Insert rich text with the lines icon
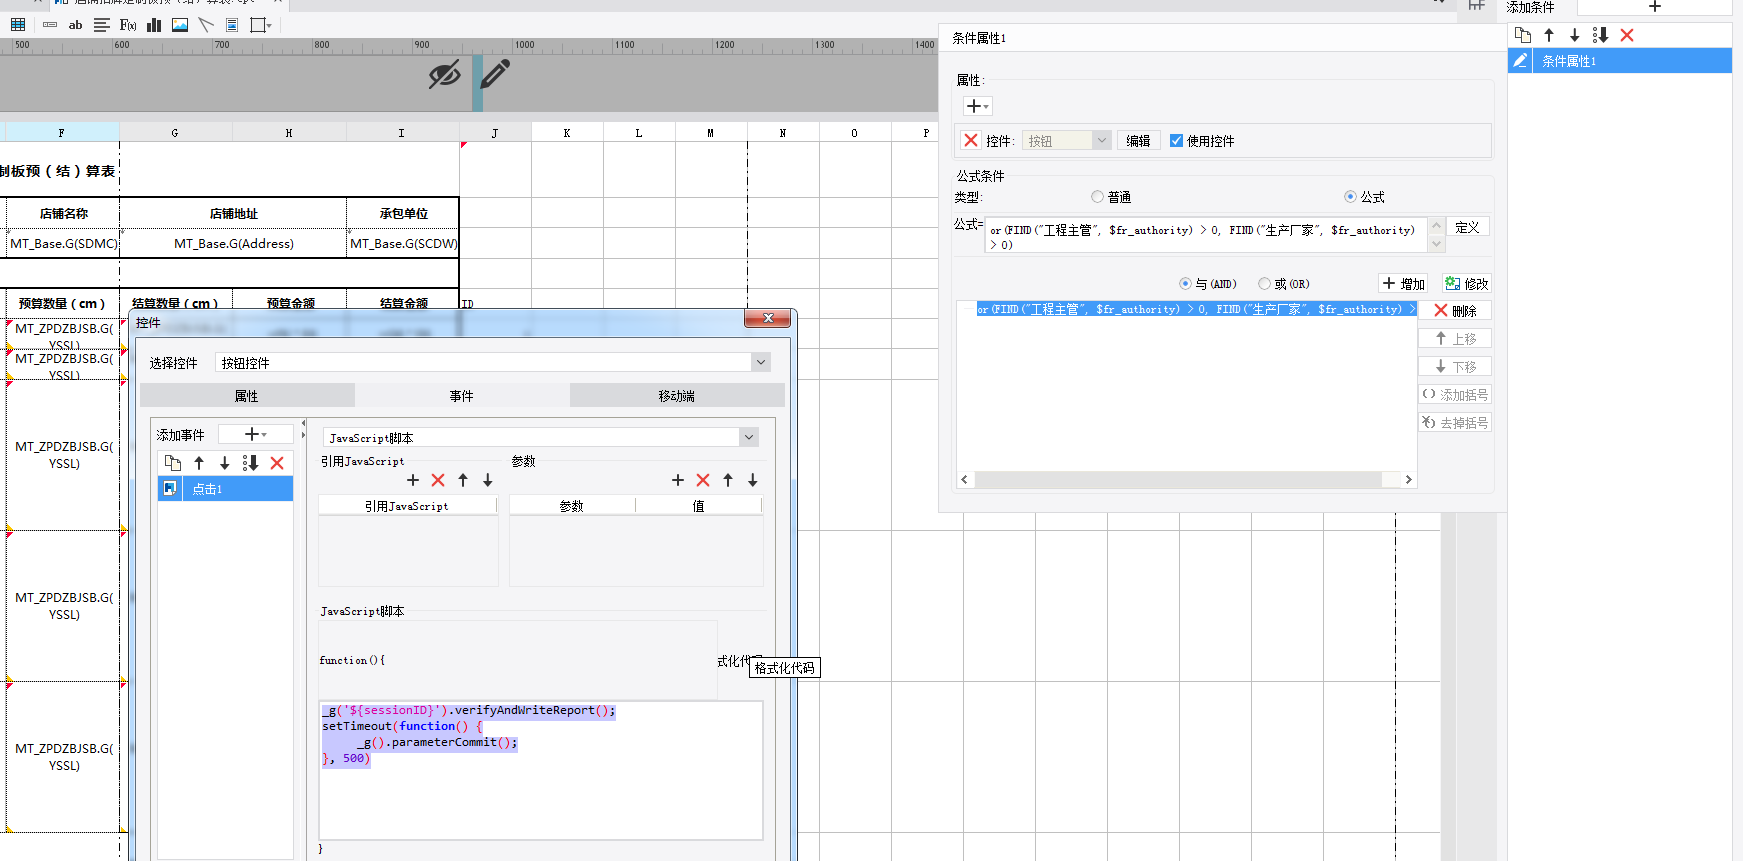This screenshot has height=861, width=1743. point(102,25)
